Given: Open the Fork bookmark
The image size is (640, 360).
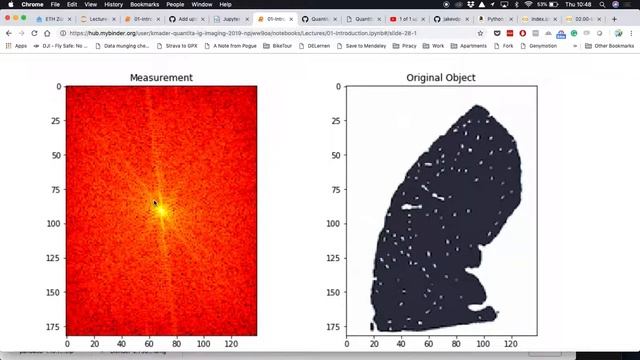Looking at the screenshot, I should click(x=503, y=46).
